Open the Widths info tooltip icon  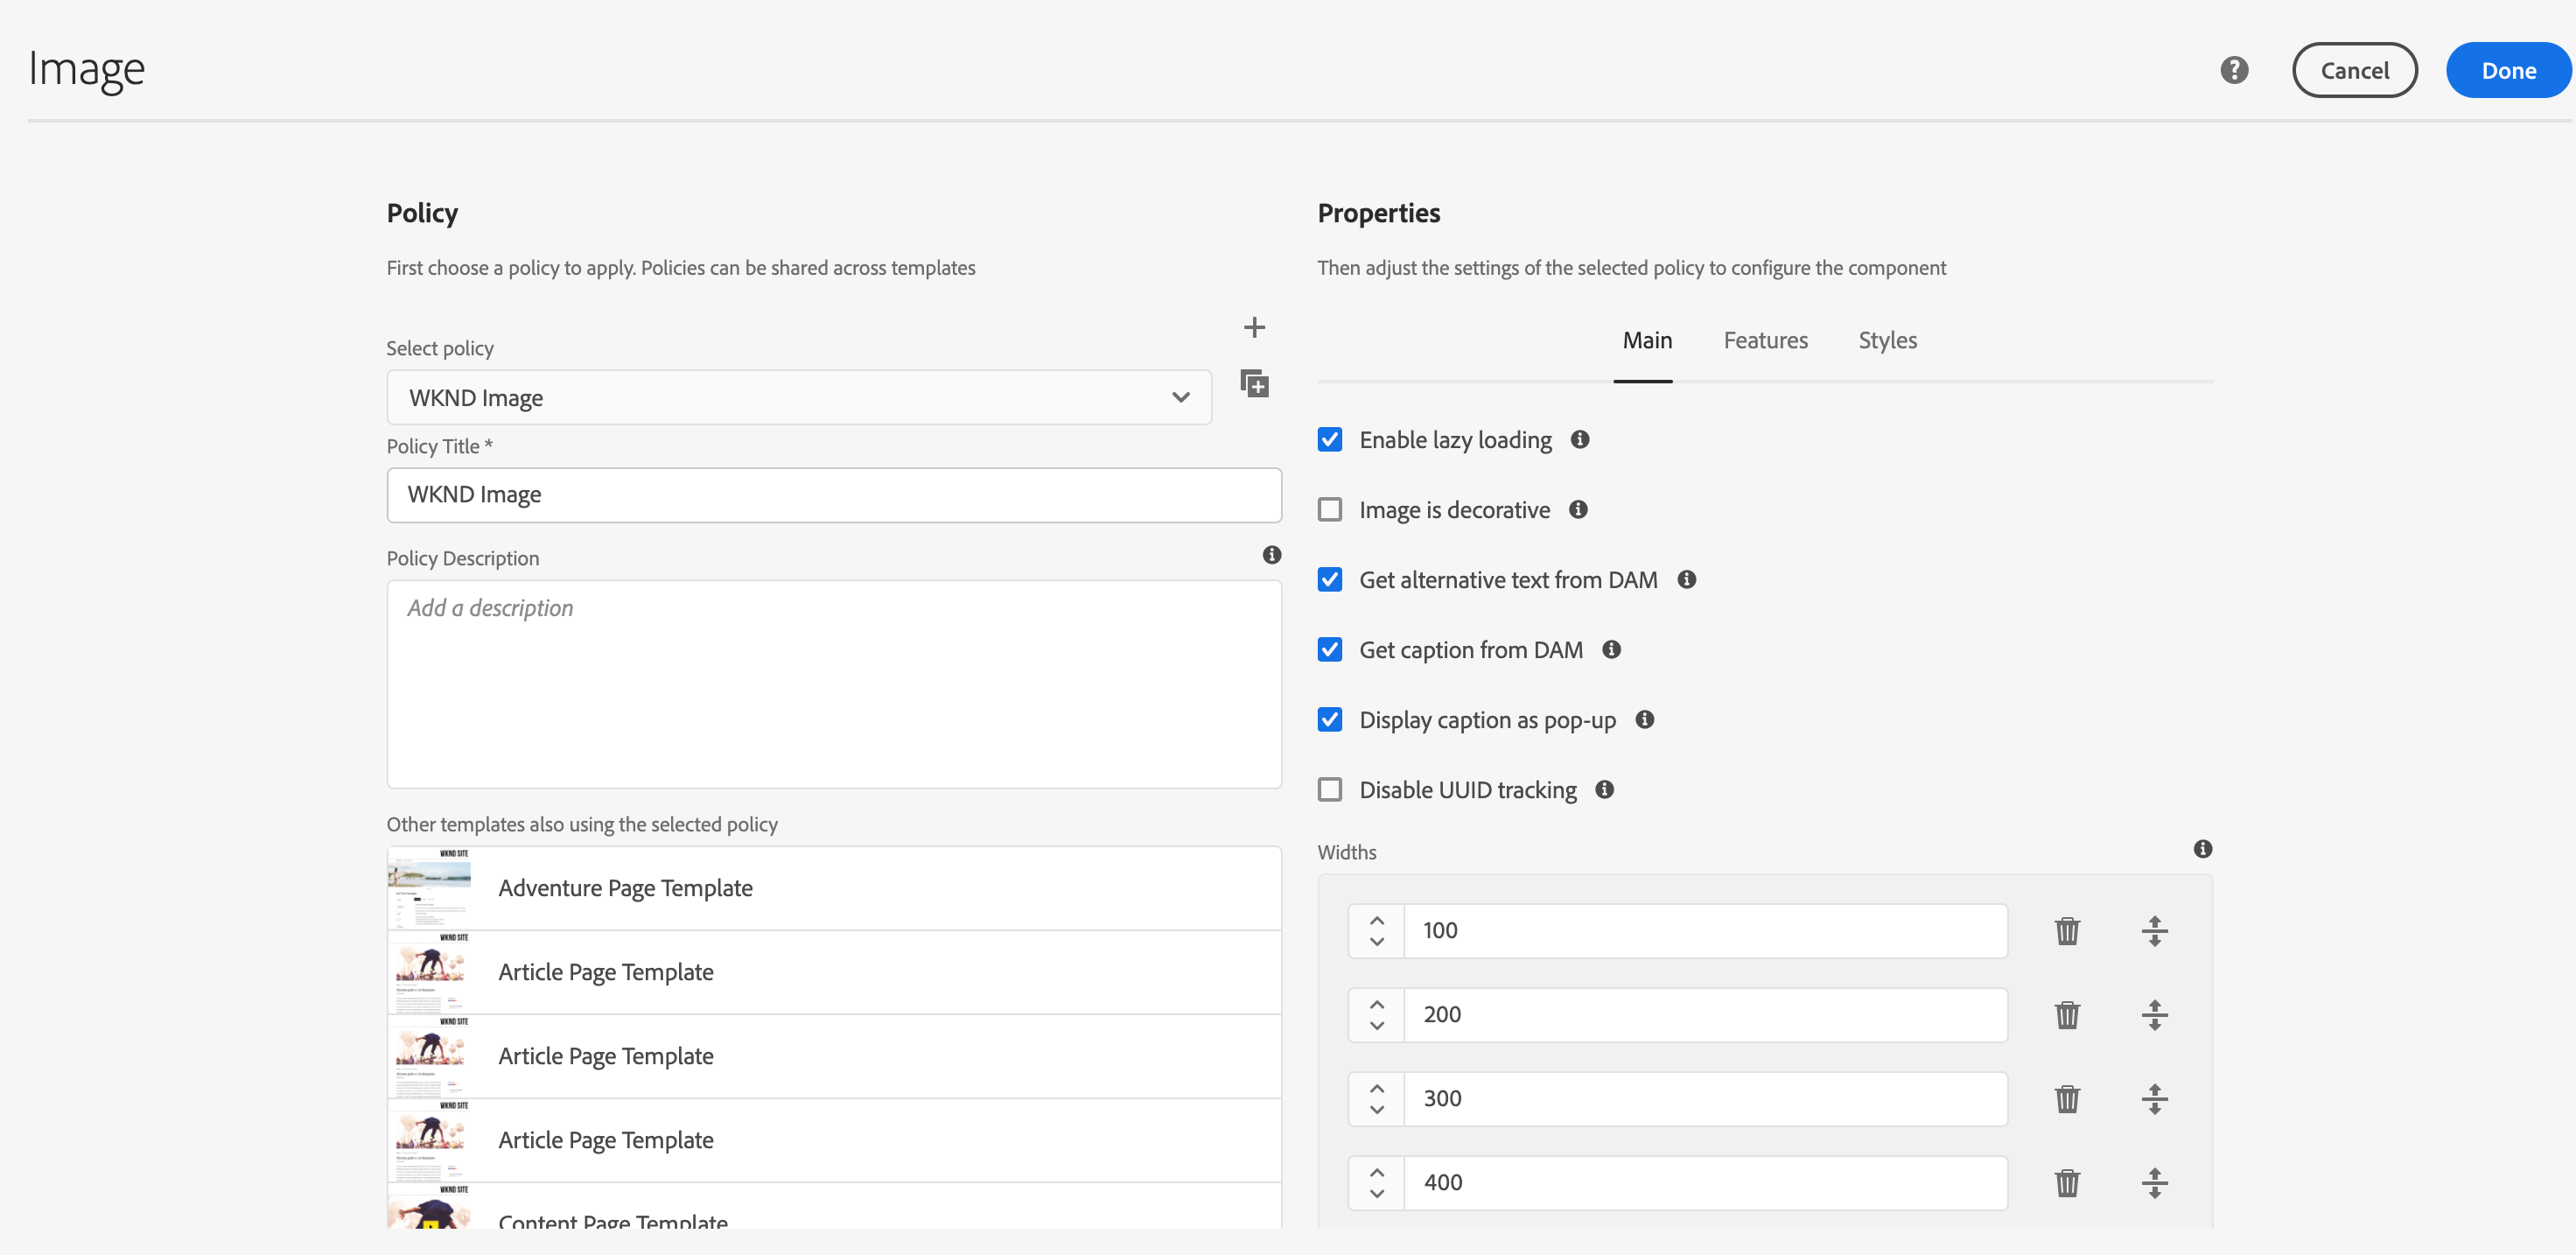point(2202,849)
